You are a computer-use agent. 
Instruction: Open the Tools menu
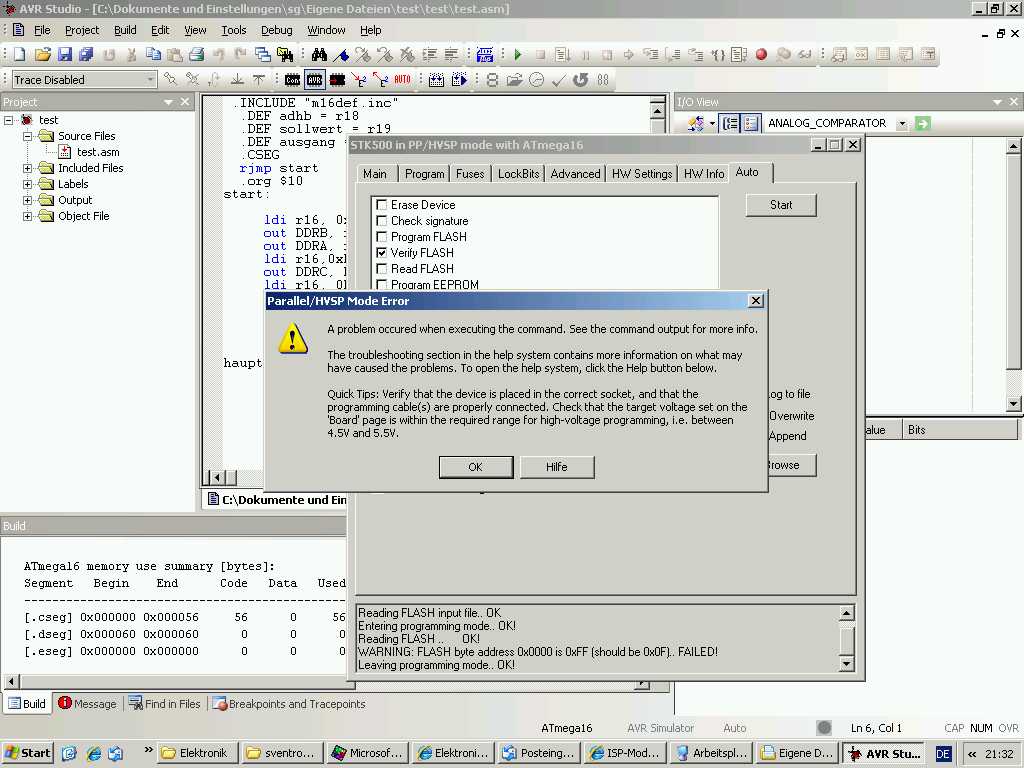point(233,30)
